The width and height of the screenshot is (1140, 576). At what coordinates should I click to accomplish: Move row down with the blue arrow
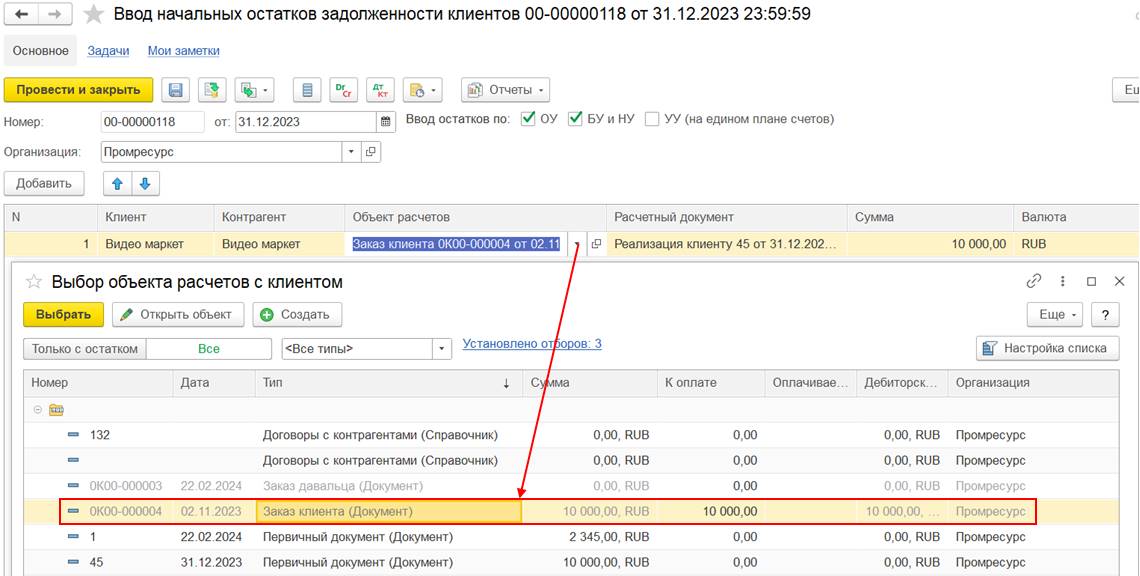pyautogui.click(x=145, y=184)
